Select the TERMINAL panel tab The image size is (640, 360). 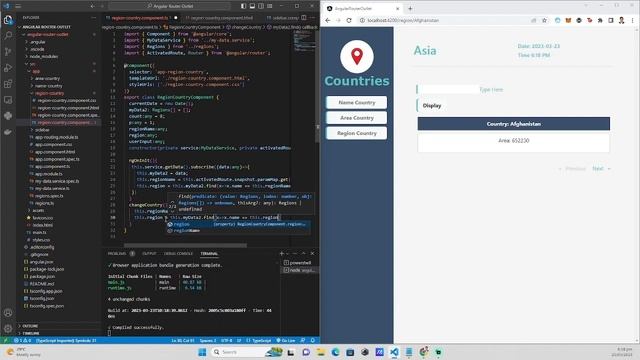(209, 253)
